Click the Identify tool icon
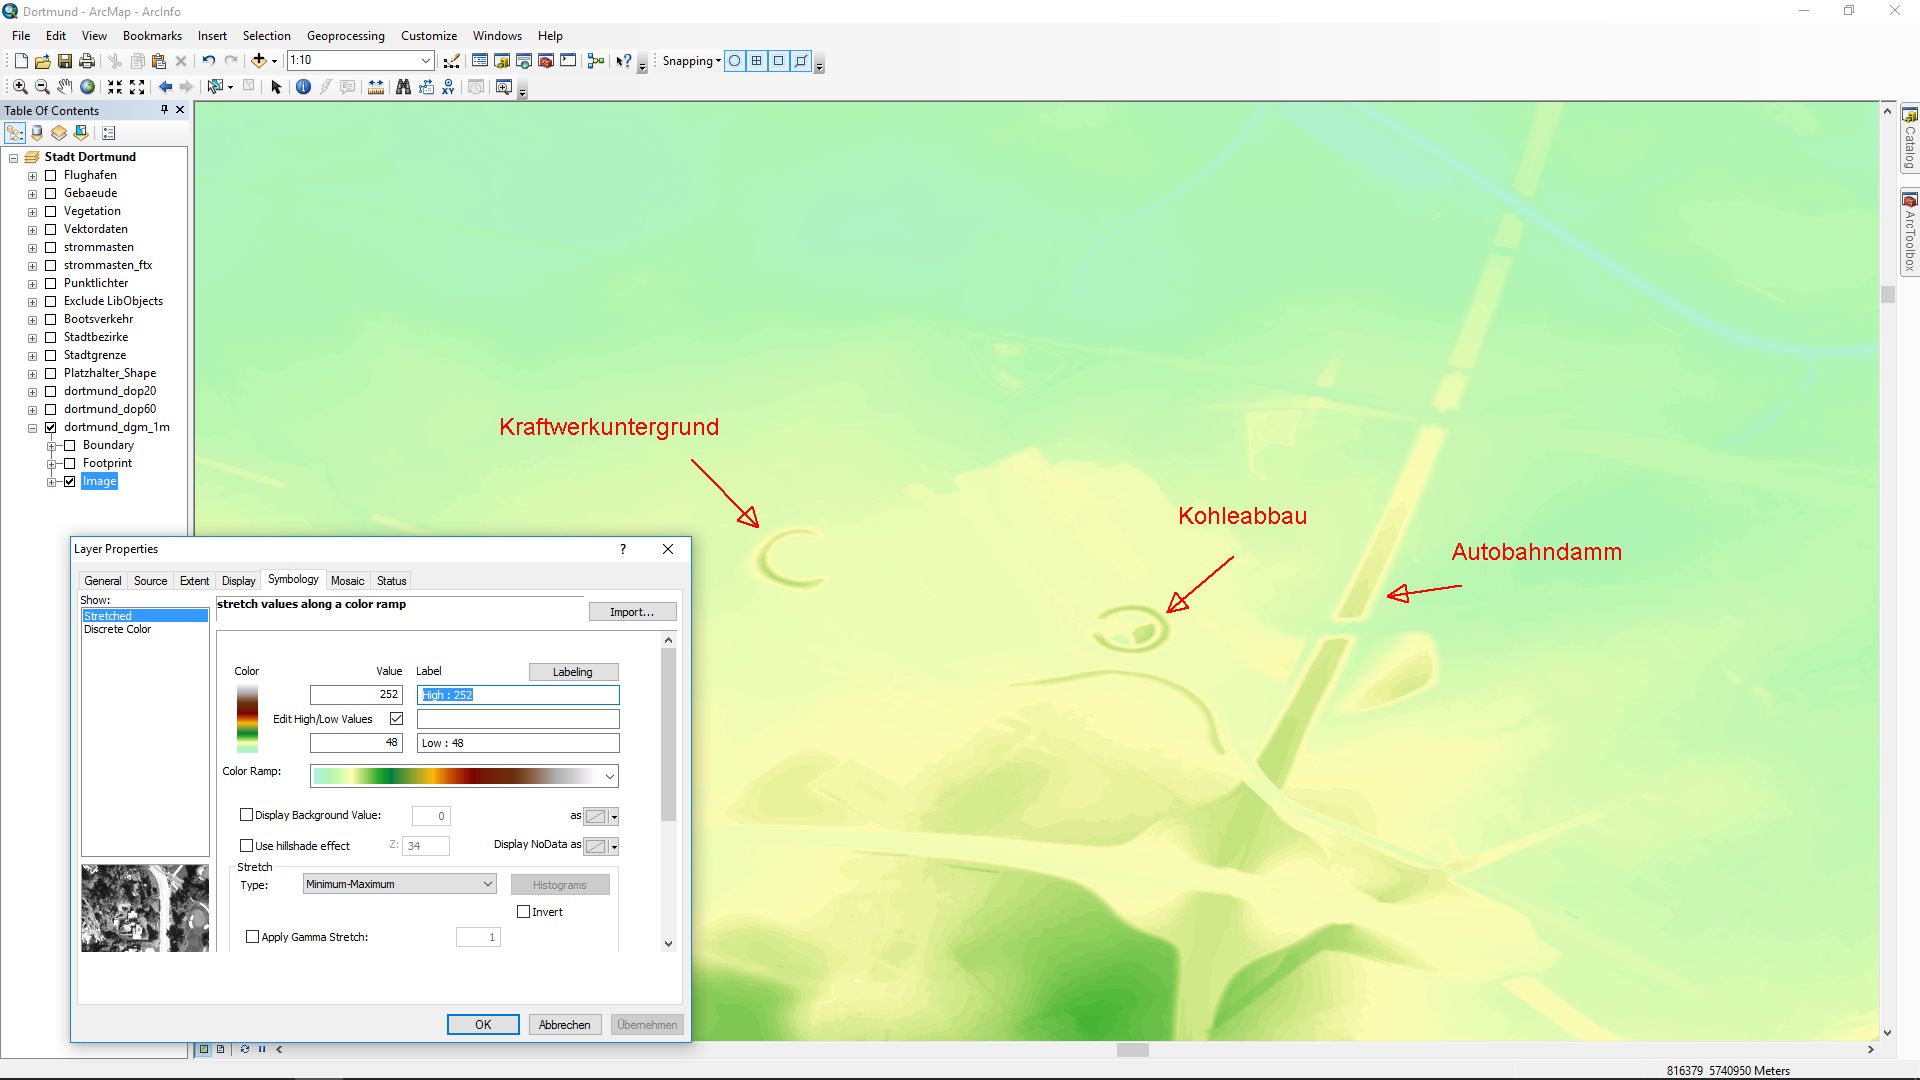The image size is (1920, 1080). tap(302, 87)
